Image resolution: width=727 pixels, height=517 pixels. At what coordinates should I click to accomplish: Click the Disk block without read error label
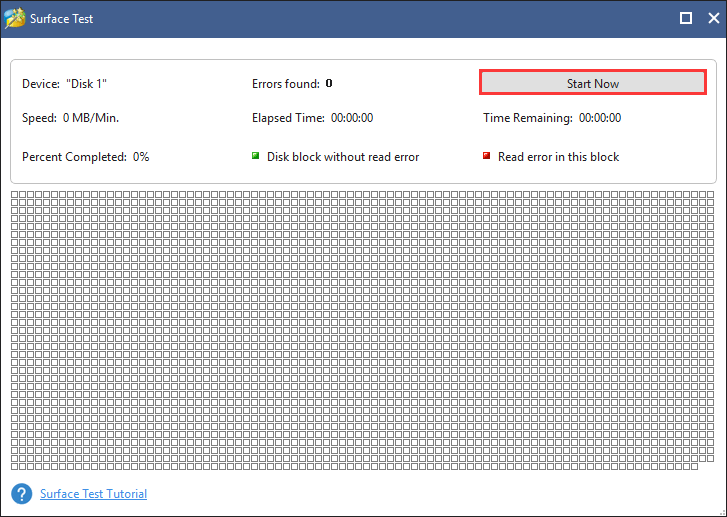pos(343,157)
